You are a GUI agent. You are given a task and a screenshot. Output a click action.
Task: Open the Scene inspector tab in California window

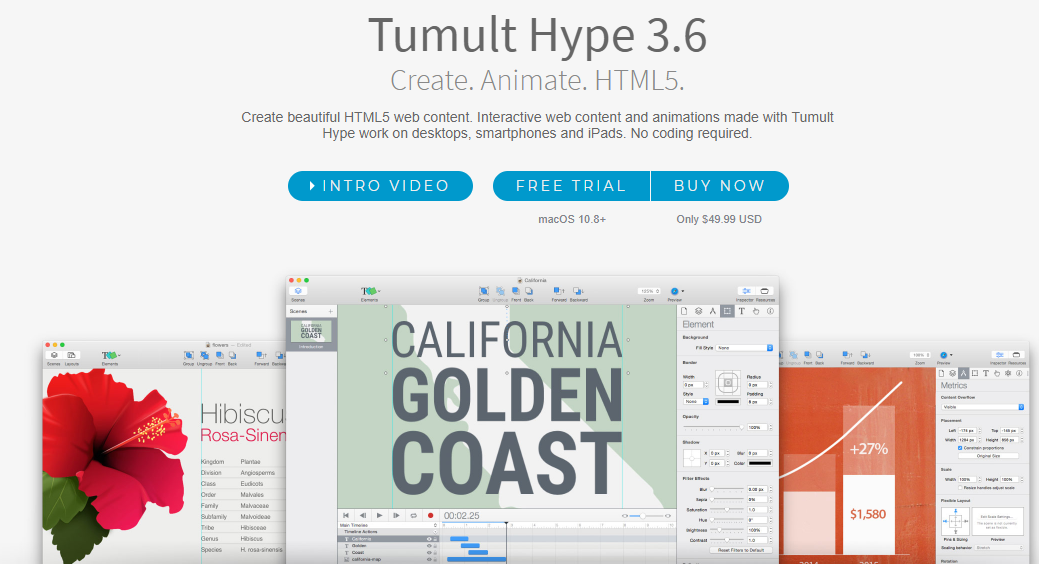click(x=698, y=311)
